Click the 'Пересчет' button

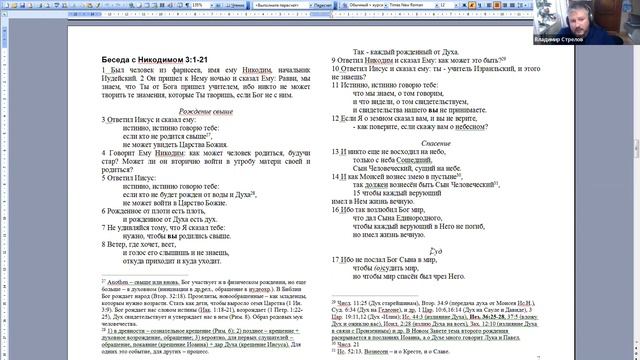[x=323, y=5]
